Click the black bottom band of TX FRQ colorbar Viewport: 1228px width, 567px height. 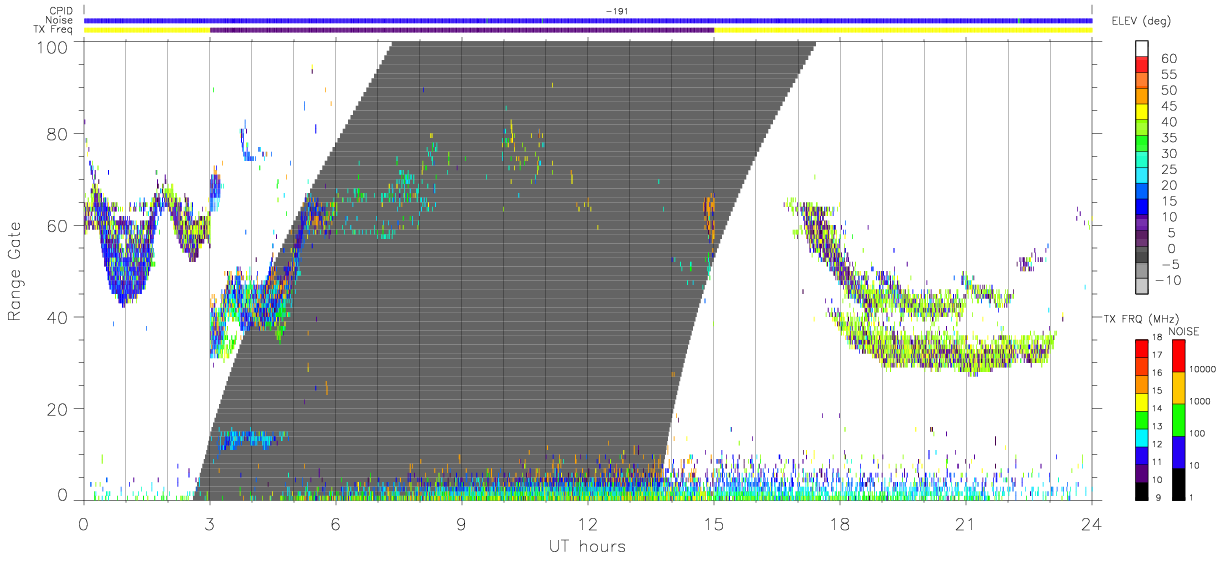(1141, 490)
